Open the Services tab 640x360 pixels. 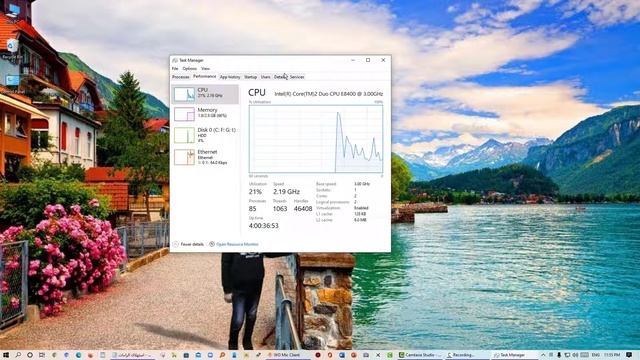(x=297, y=77)
